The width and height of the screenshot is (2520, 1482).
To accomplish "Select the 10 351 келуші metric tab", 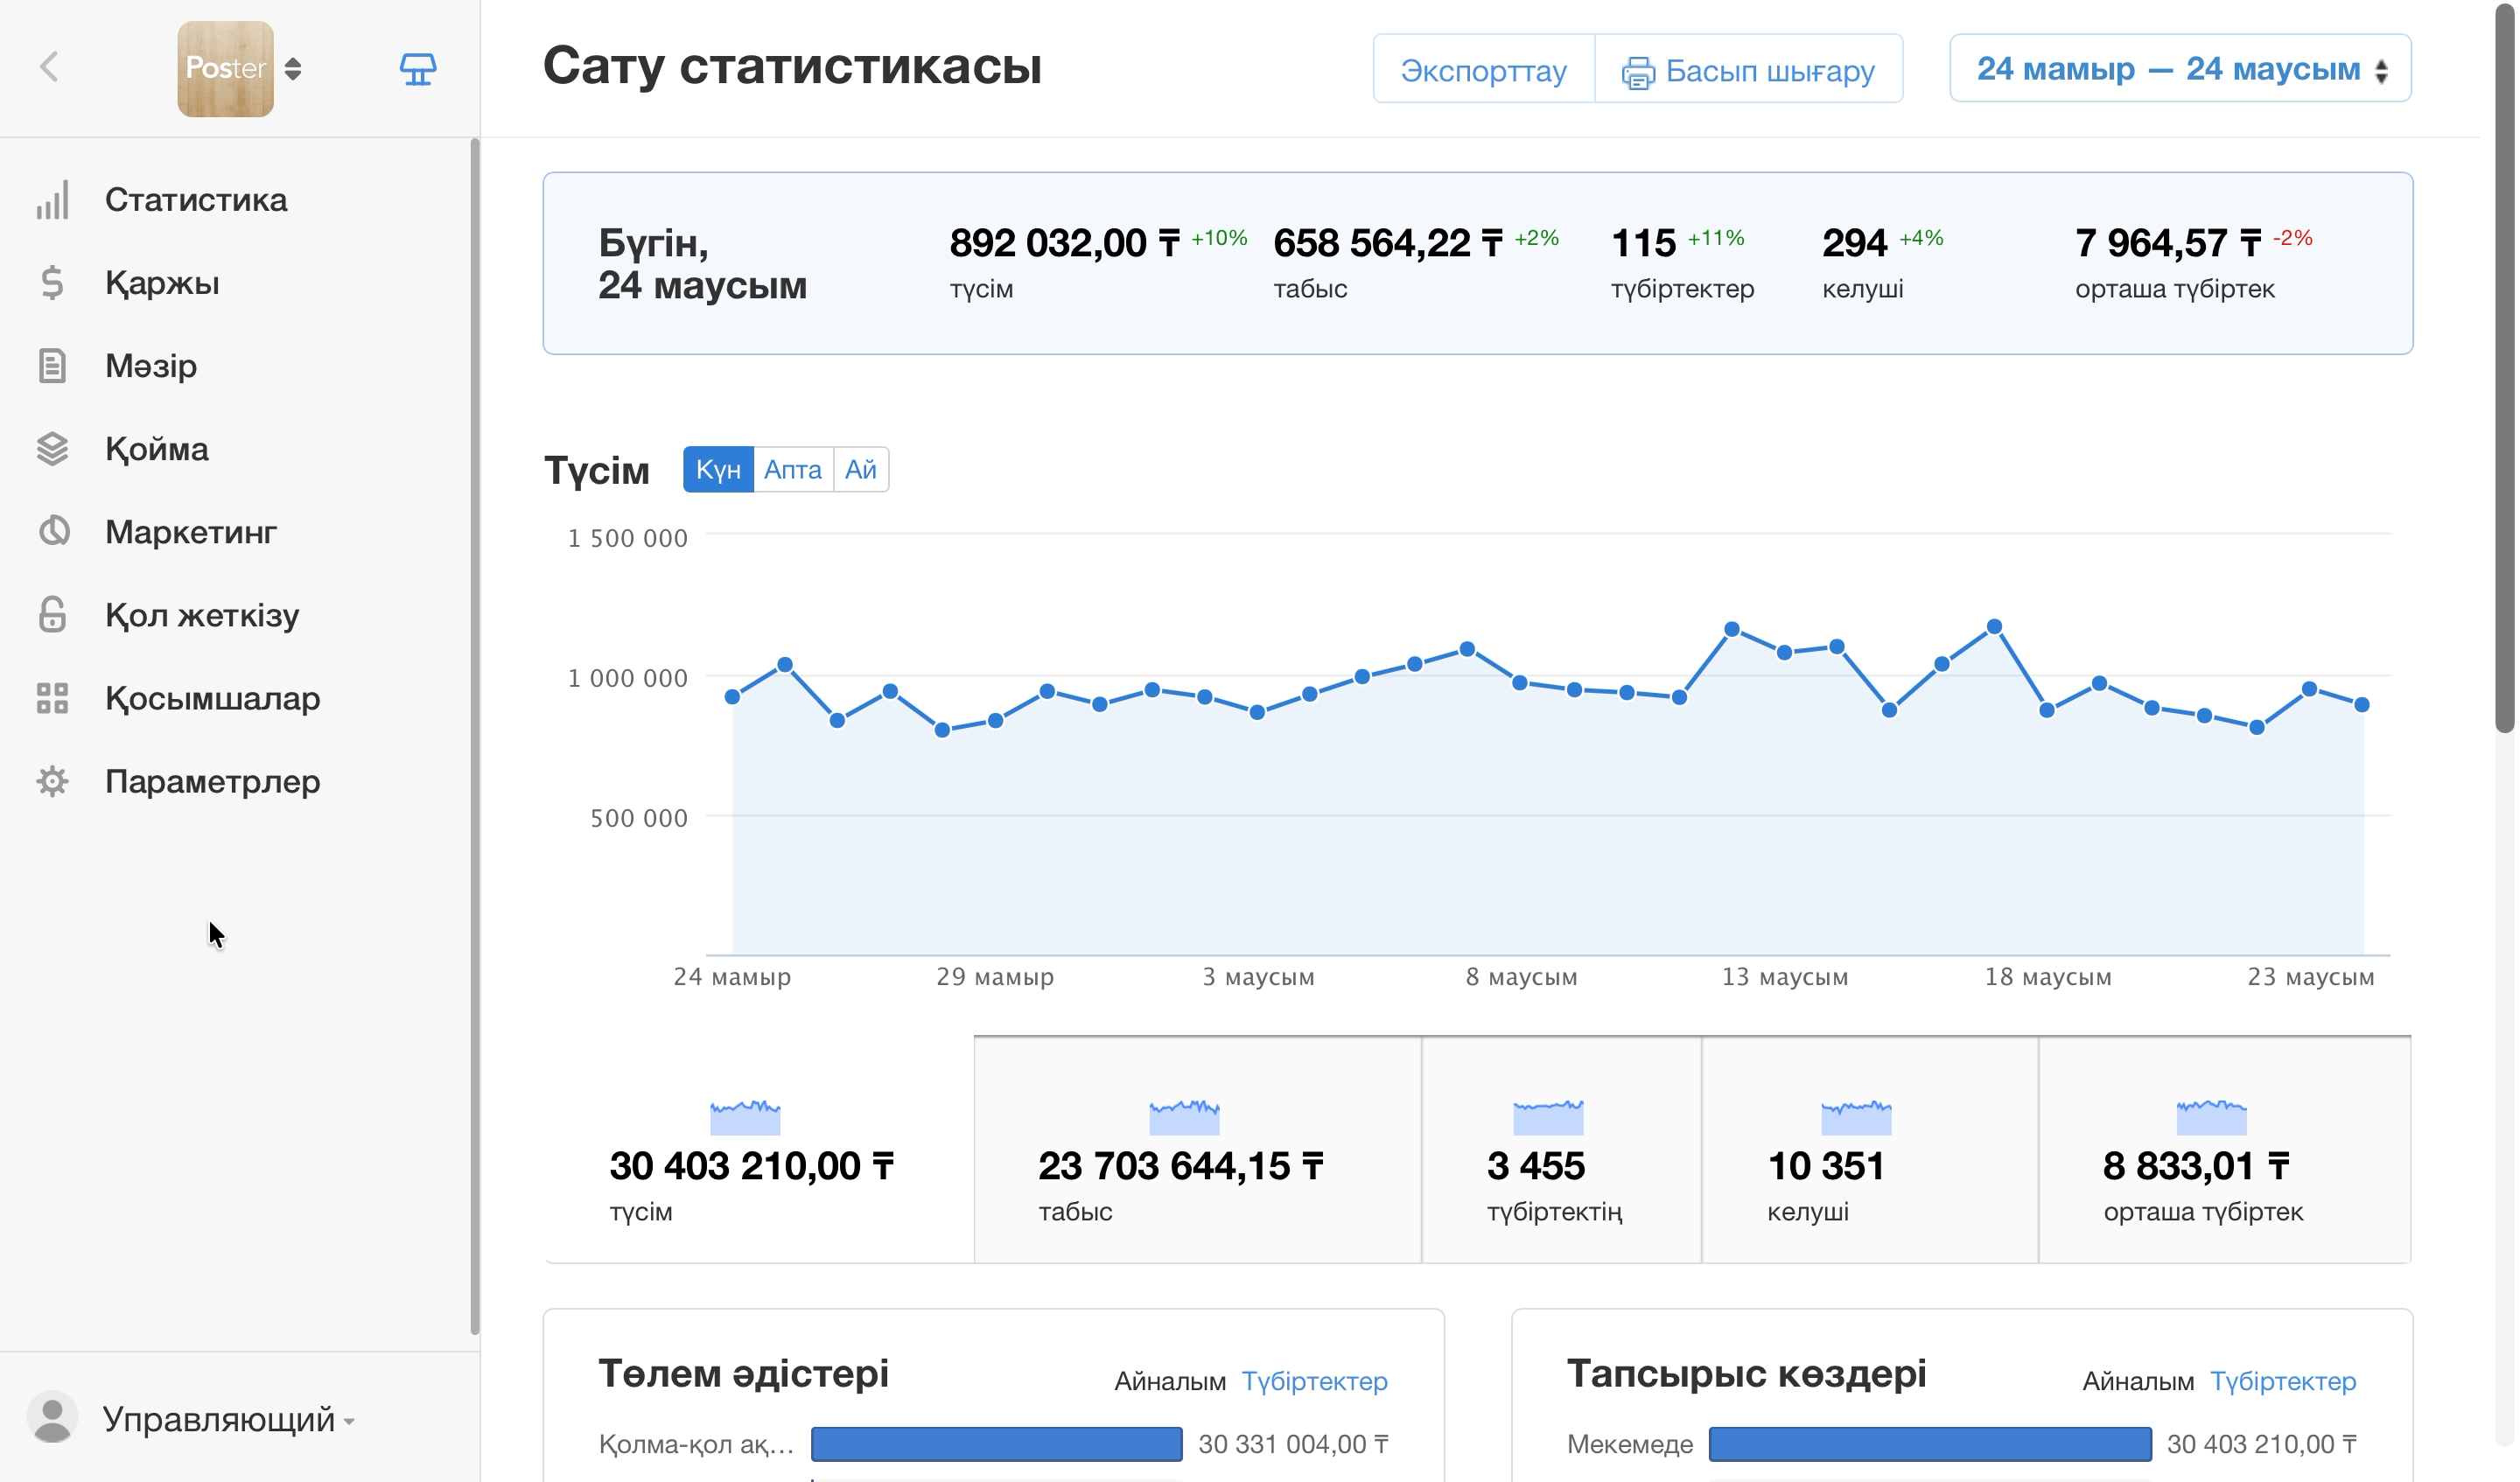I will (x=1870, y=1150).
